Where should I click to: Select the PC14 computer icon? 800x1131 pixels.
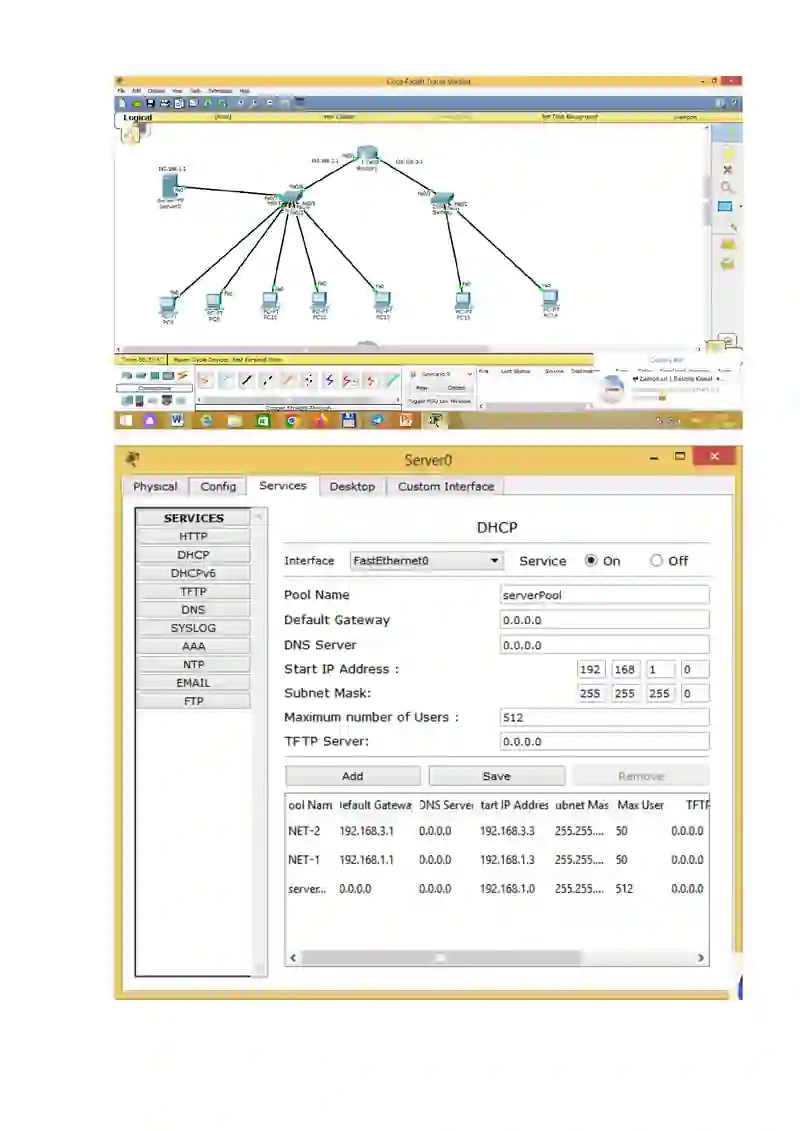point(550,296)
